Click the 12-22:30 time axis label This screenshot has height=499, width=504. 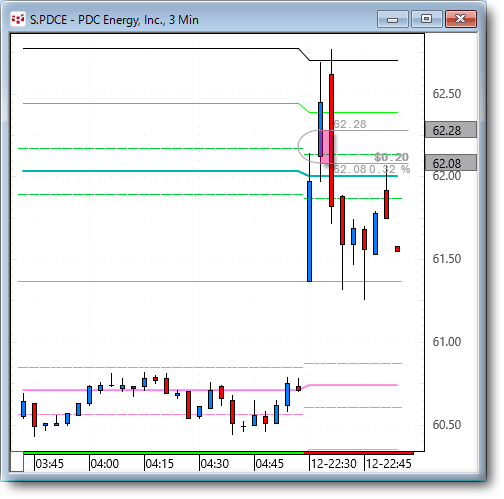(x=333, y=464)
